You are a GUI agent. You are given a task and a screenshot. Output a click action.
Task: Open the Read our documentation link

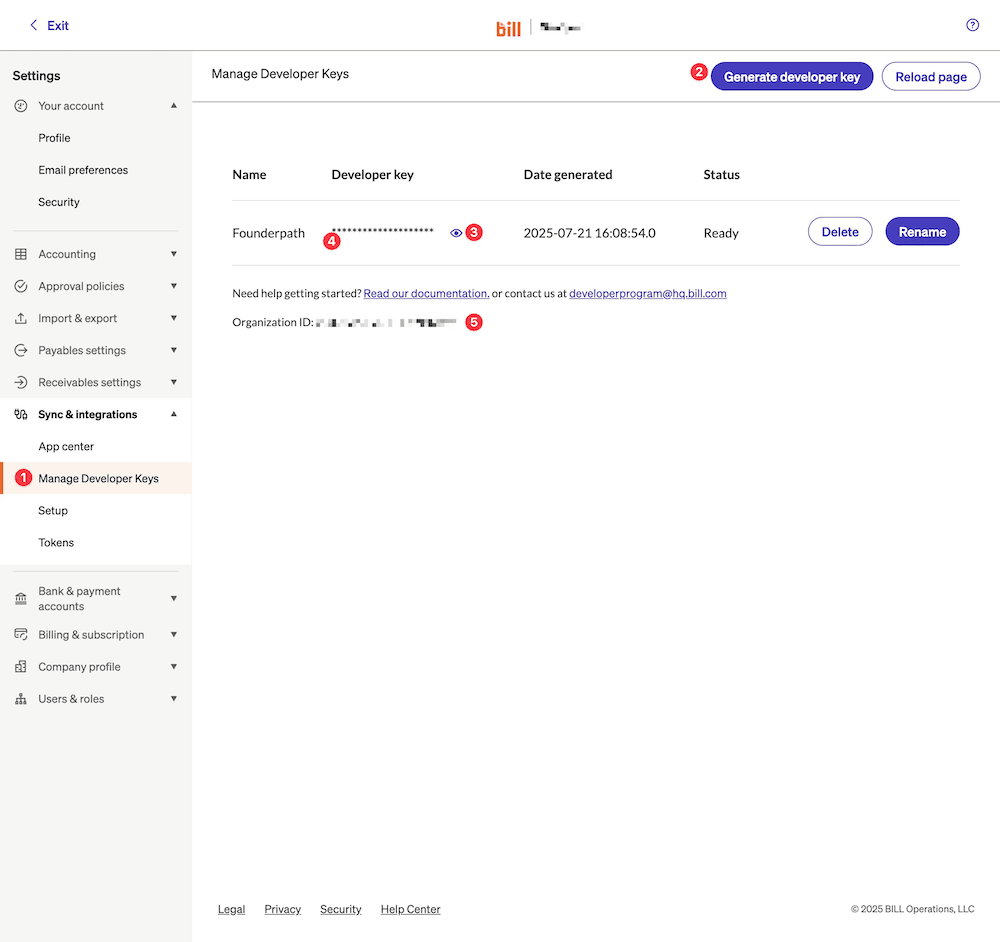pyautogui.click(x=424, y=293)
